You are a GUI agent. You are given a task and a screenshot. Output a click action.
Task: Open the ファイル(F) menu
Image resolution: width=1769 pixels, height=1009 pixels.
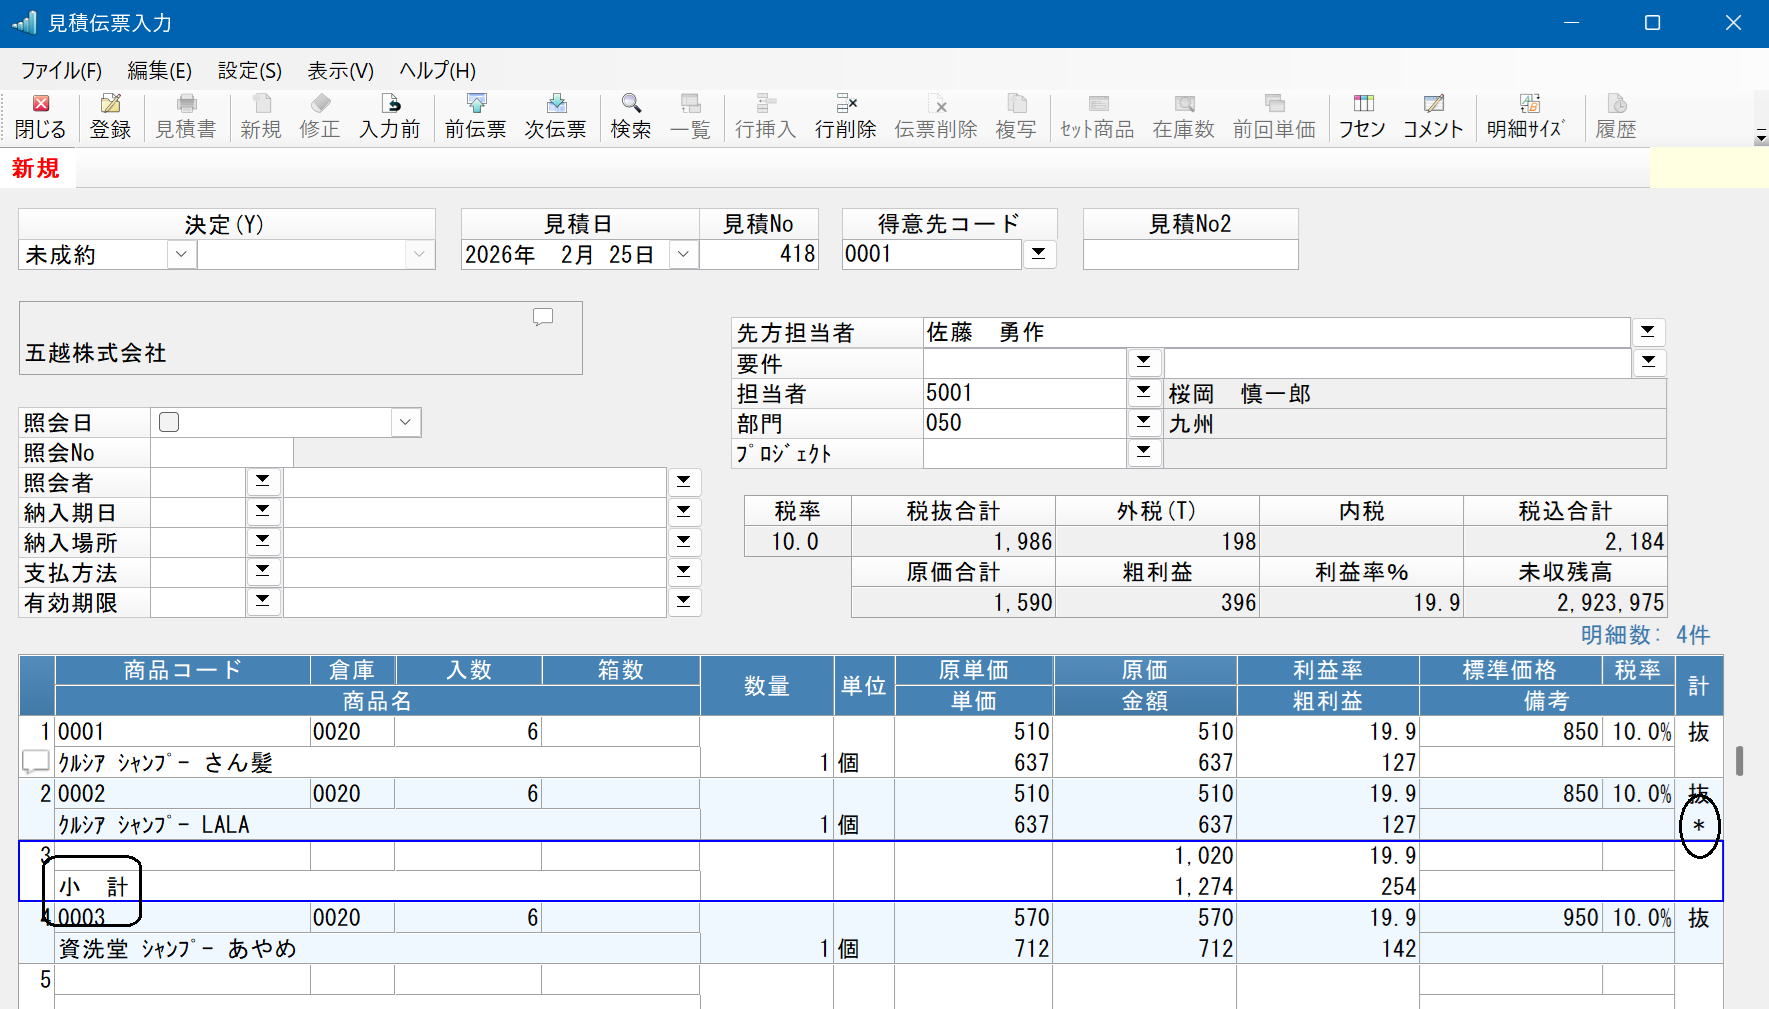click(61, 71)
